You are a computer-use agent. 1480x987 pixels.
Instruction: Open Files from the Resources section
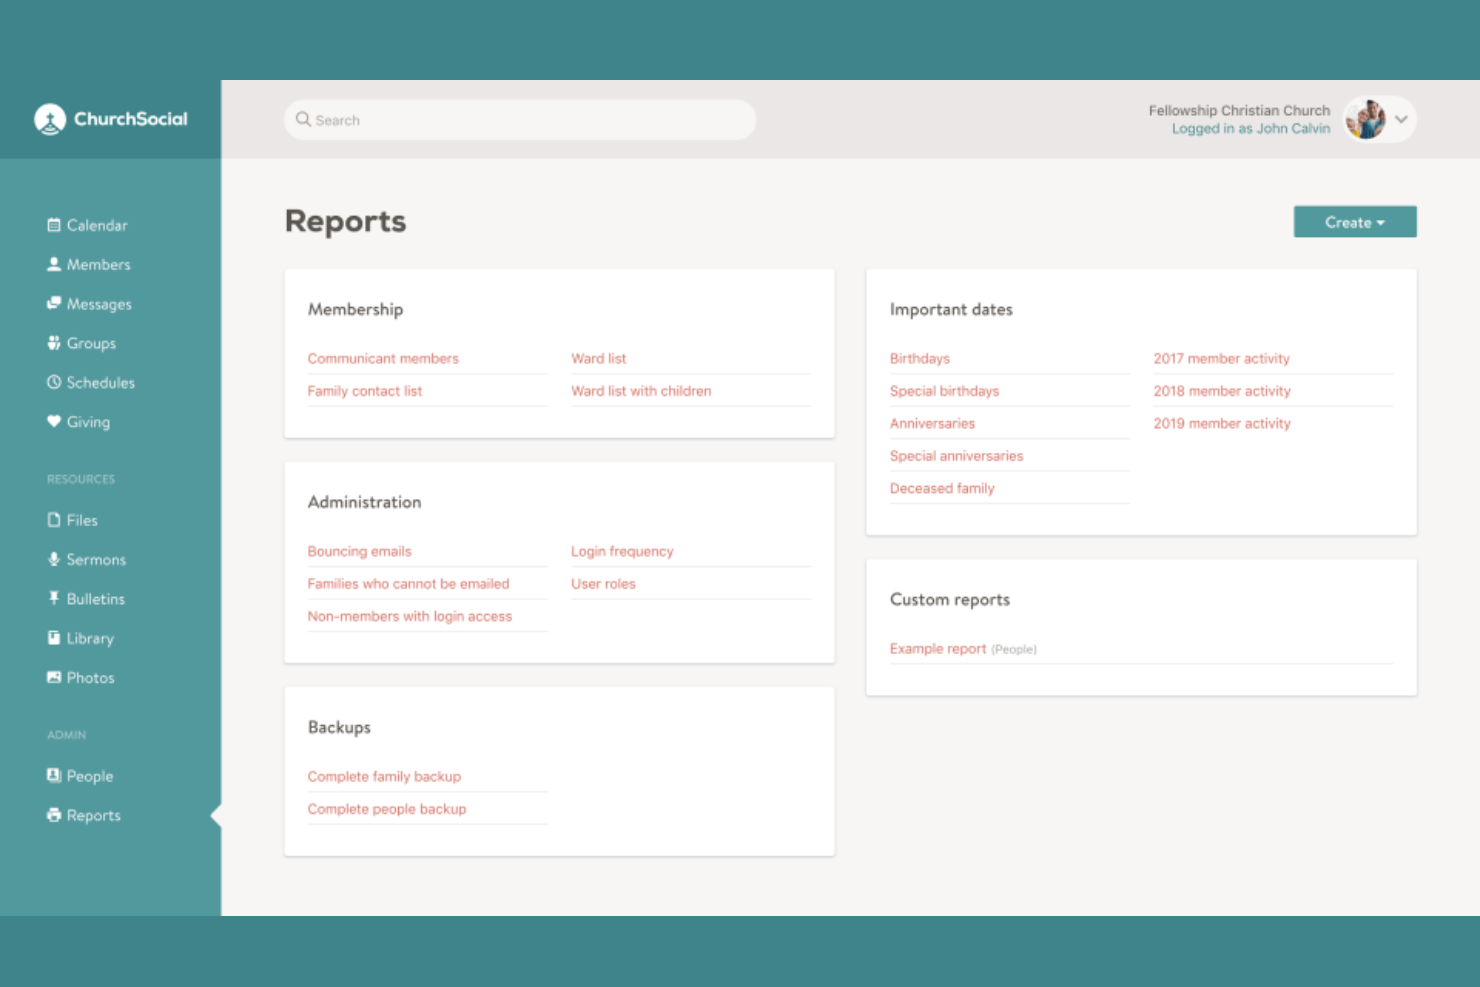(55, 519)
